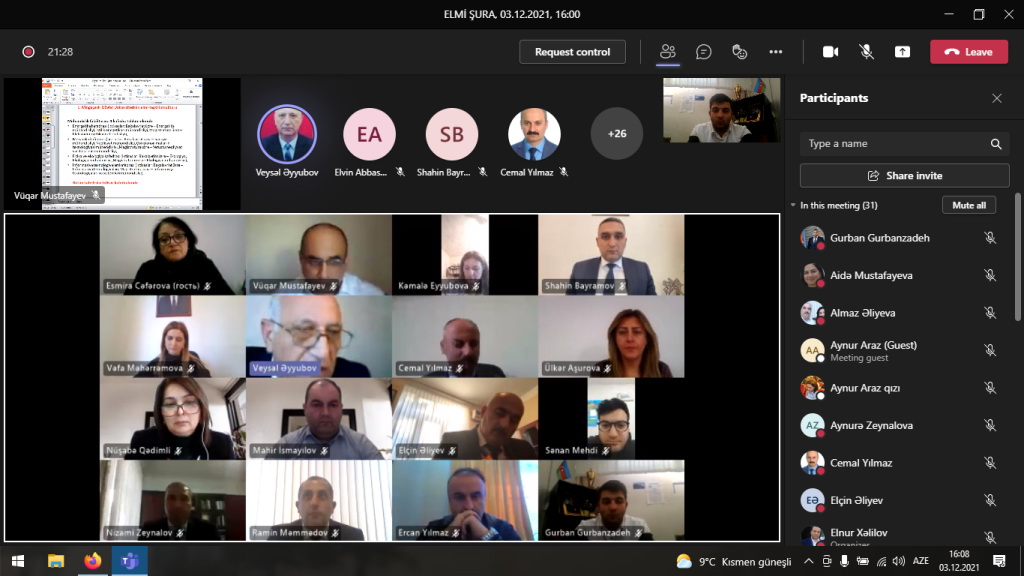Mute Cemal Yılmaz in participants list
The width and height of the screenshot is (1024, 576).
pyautogui.click(x=990, y=463)
